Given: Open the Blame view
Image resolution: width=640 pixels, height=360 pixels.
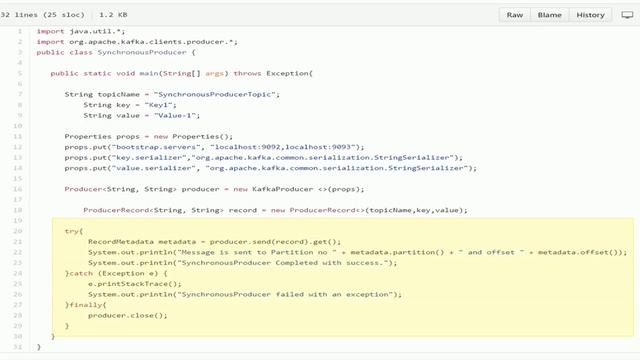Looking at the screenshot, I should coord(549,15).
